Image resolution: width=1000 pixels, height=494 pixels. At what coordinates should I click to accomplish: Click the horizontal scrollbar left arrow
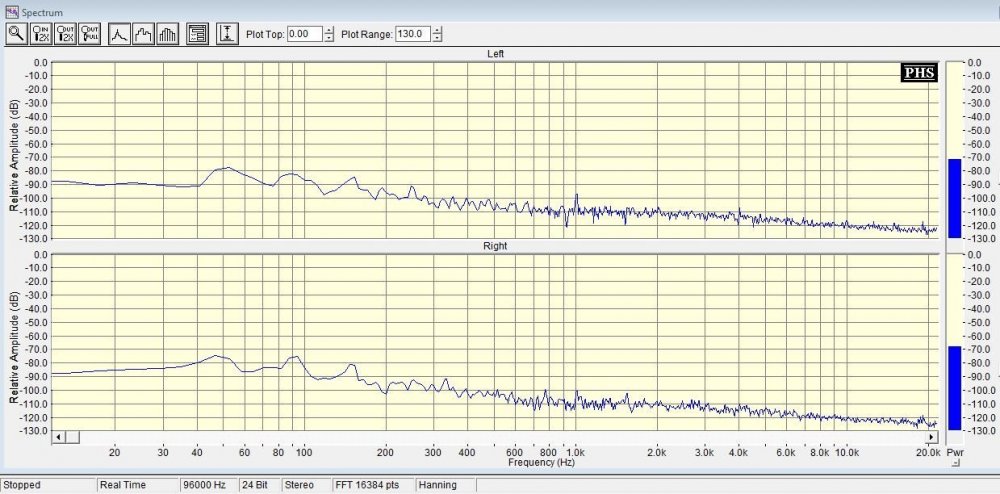58,437
